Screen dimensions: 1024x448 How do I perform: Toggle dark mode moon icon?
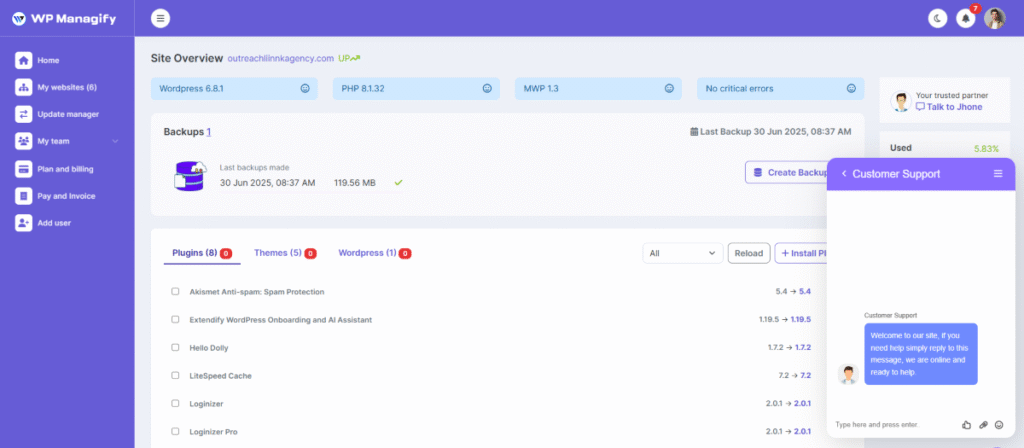point(938,18)
